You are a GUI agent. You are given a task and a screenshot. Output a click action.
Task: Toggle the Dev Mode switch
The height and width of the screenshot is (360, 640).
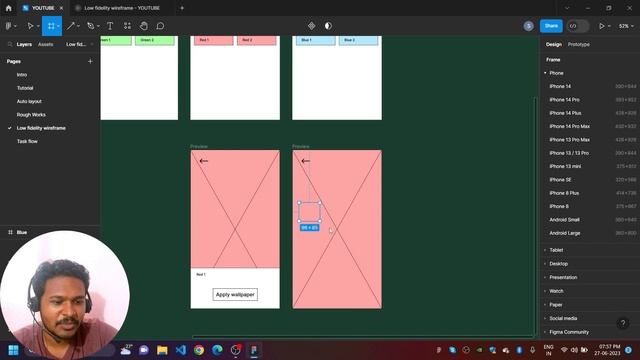pyautogui.click(x=578, y=26)
